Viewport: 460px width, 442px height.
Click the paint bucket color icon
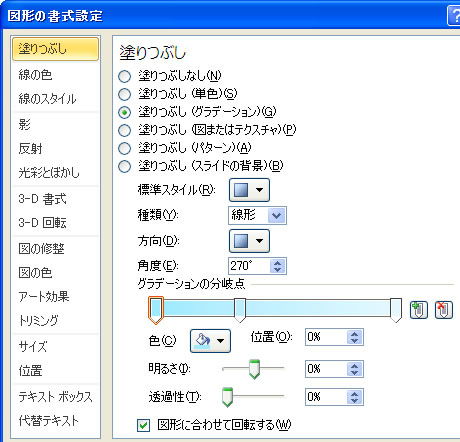(203, 341)
